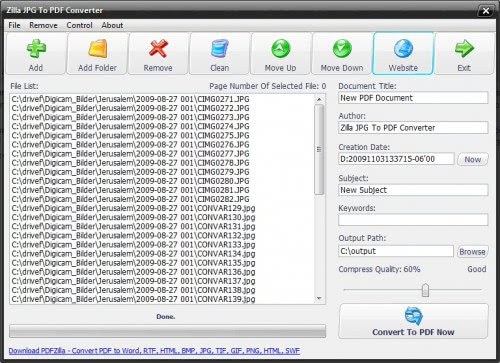Open the File menu
This screenshot has width=500, height=363.
point(14,25)
